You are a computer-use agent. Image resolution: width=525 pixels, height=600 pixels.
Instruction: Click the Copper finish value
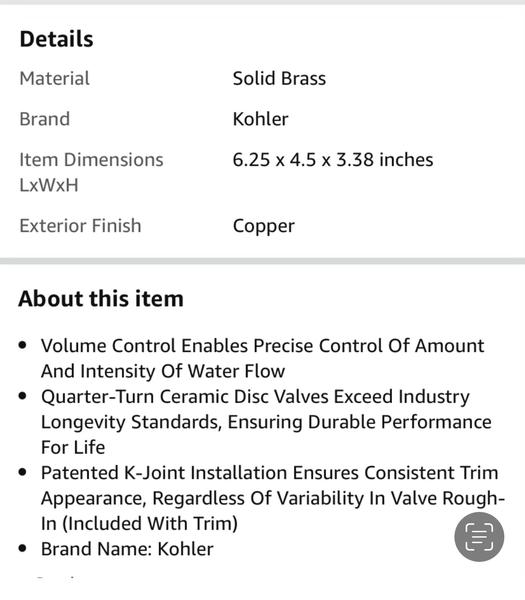(x=264, y=226)
